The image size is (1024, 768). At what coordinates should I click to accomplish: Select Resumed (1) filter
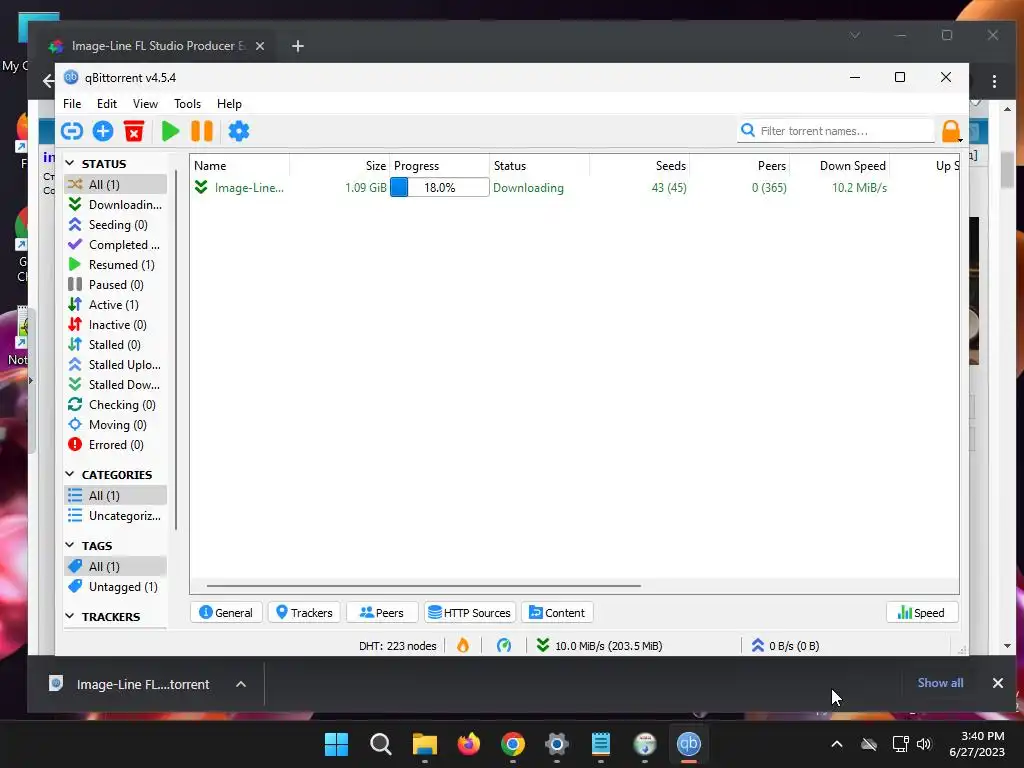pos(116,264)
